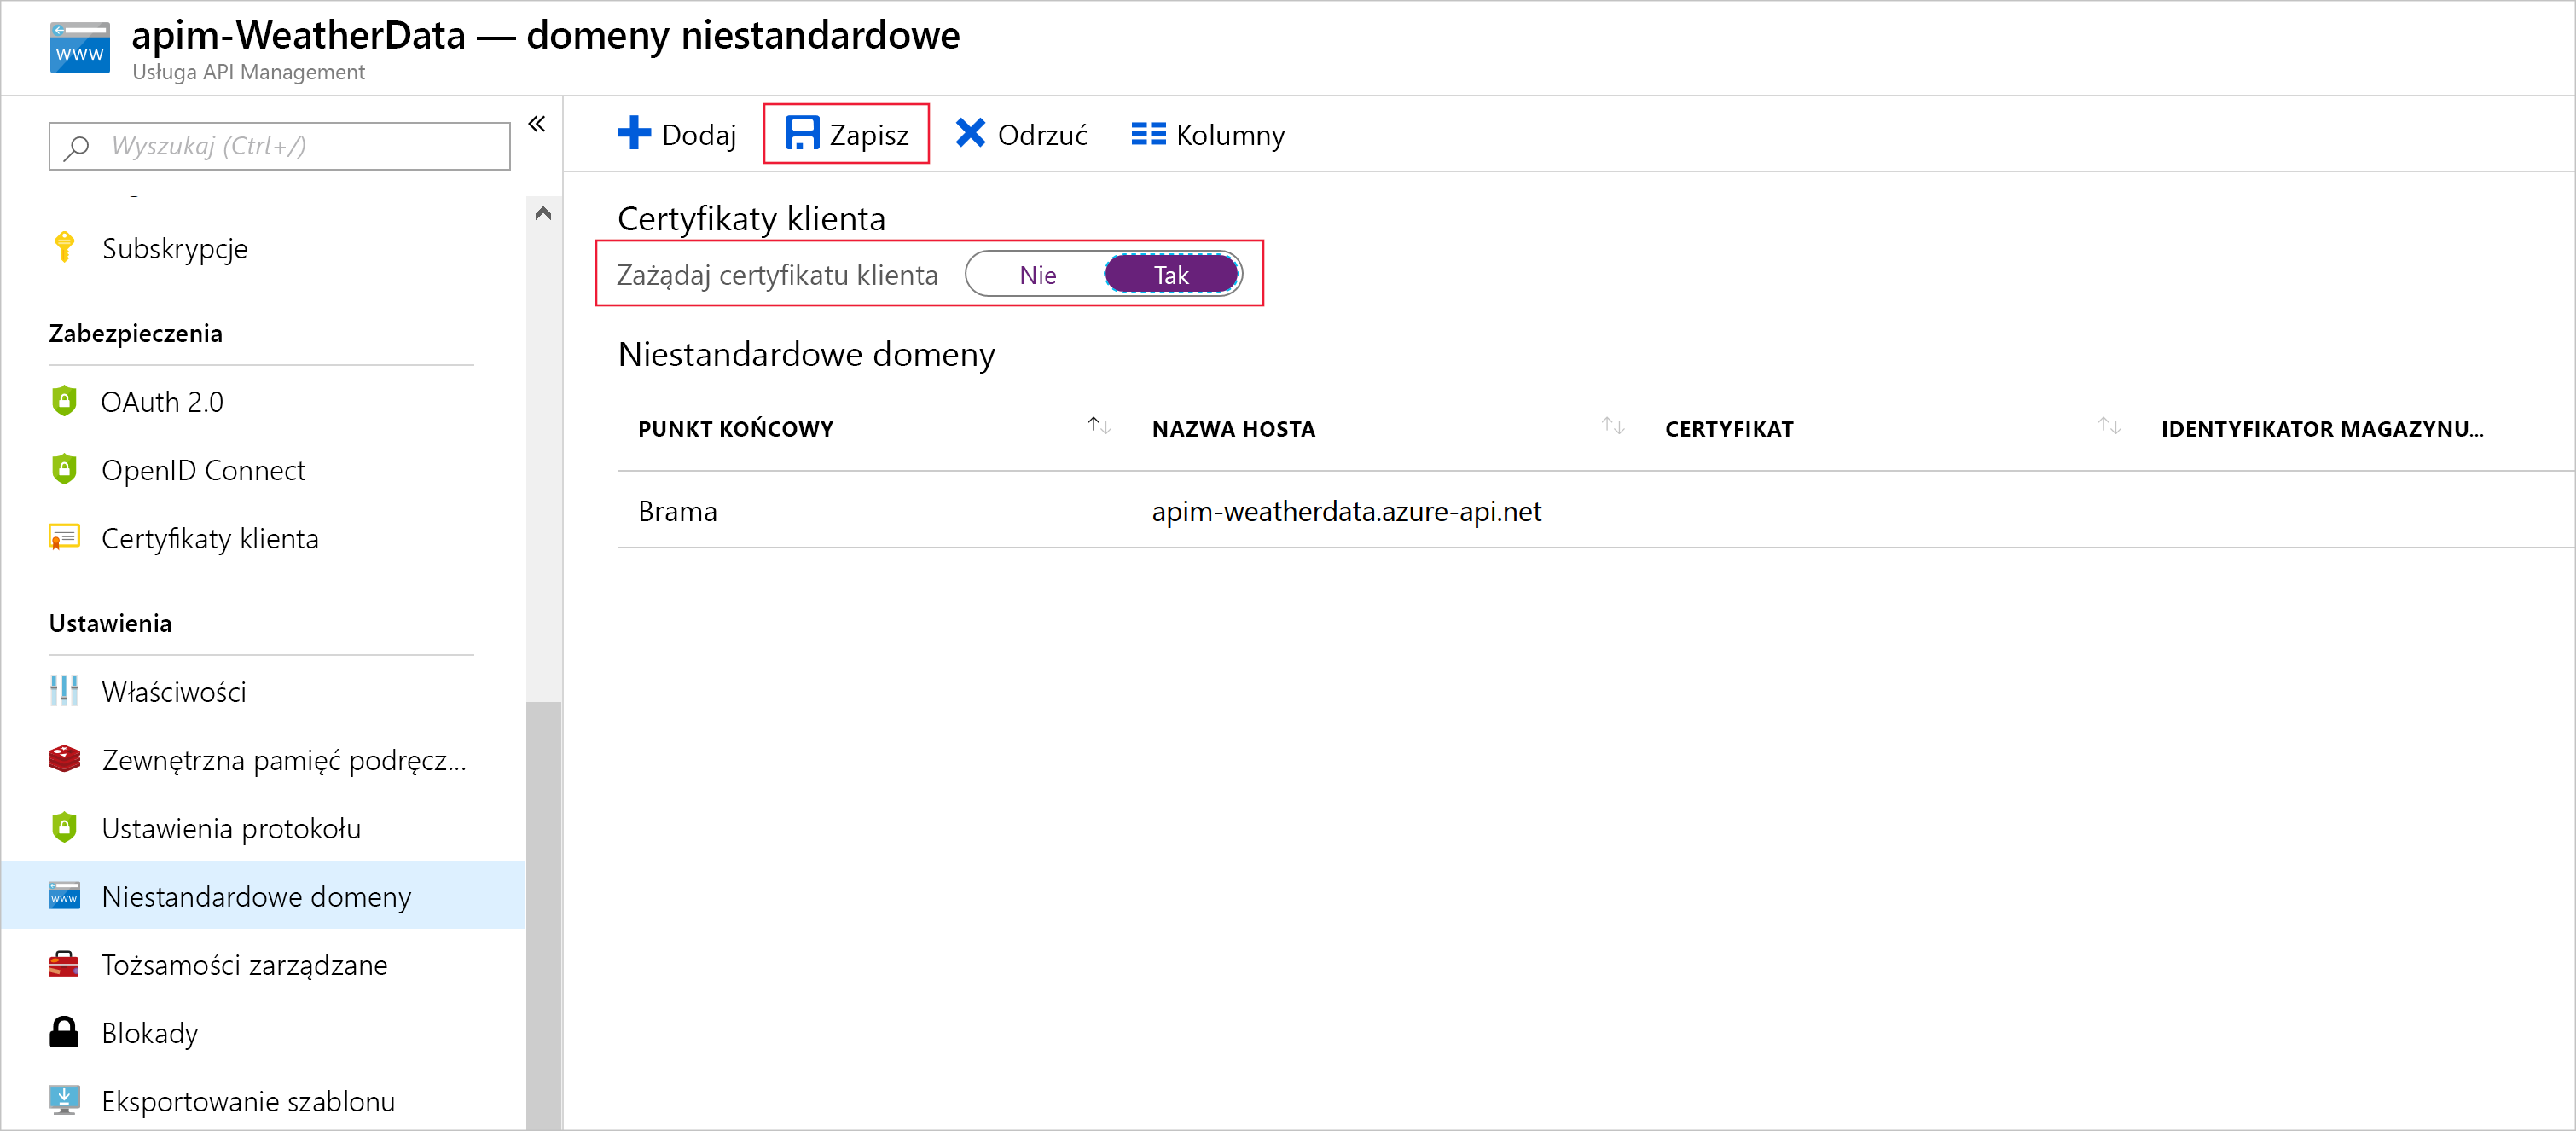The height and width of the screenshot is (1131, 2576).
Task: Click Dodaj to add a domain
Action: coord(677,134)
